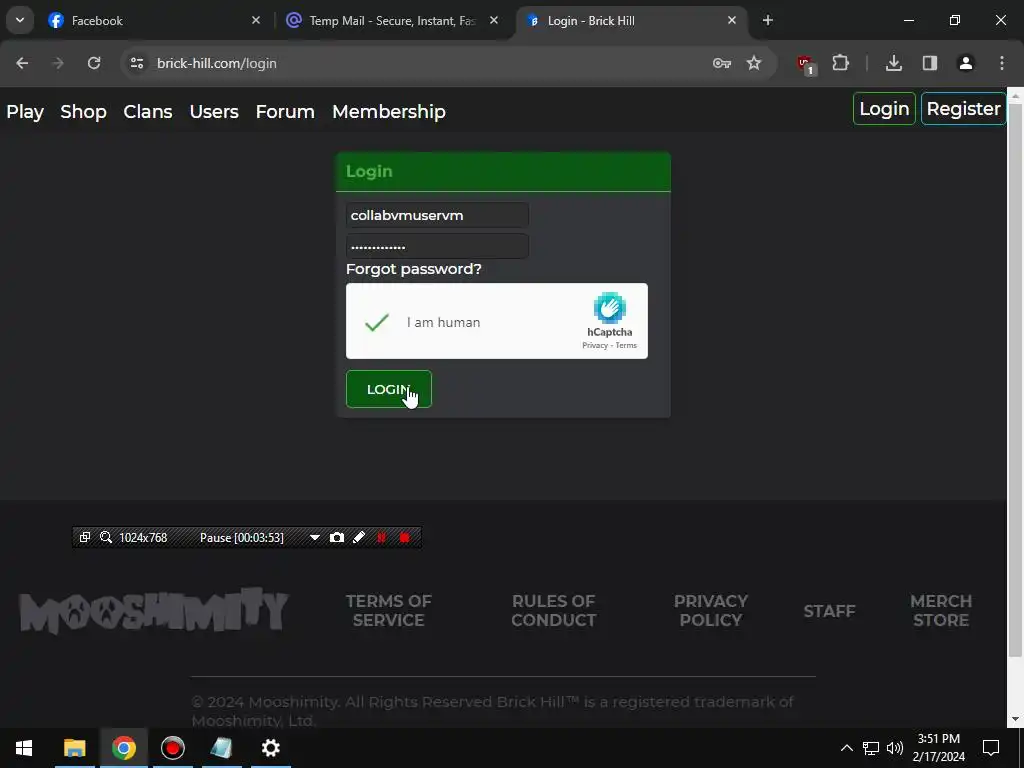Click the Chrome taskbar icon
1024x768 pixels.
click(x=123, y=748)
